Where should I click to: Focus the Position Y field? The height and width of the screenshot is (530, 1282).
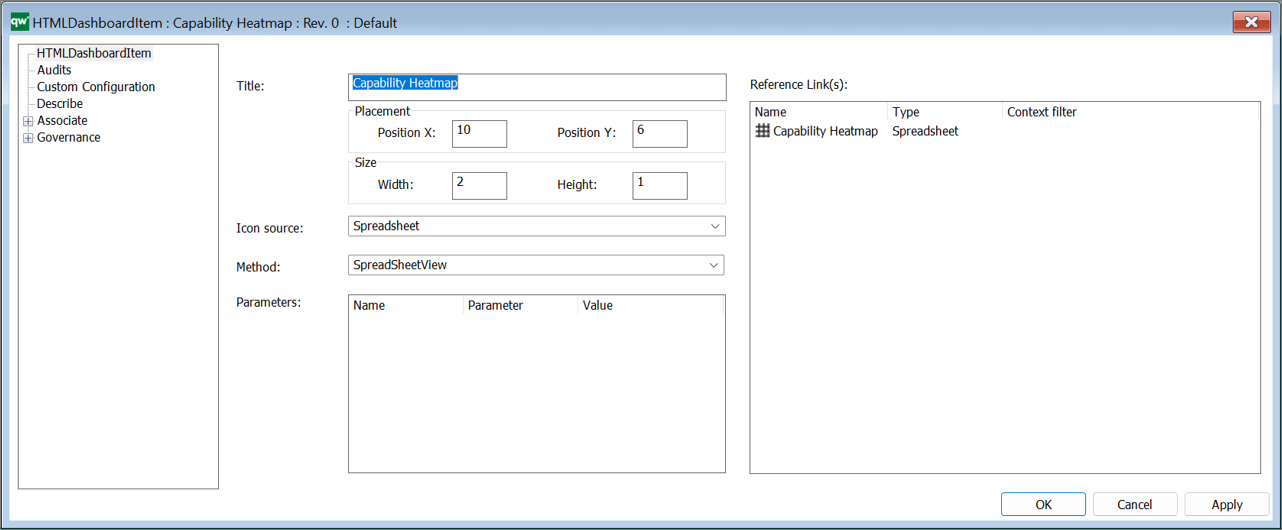[x=660, y=133]
